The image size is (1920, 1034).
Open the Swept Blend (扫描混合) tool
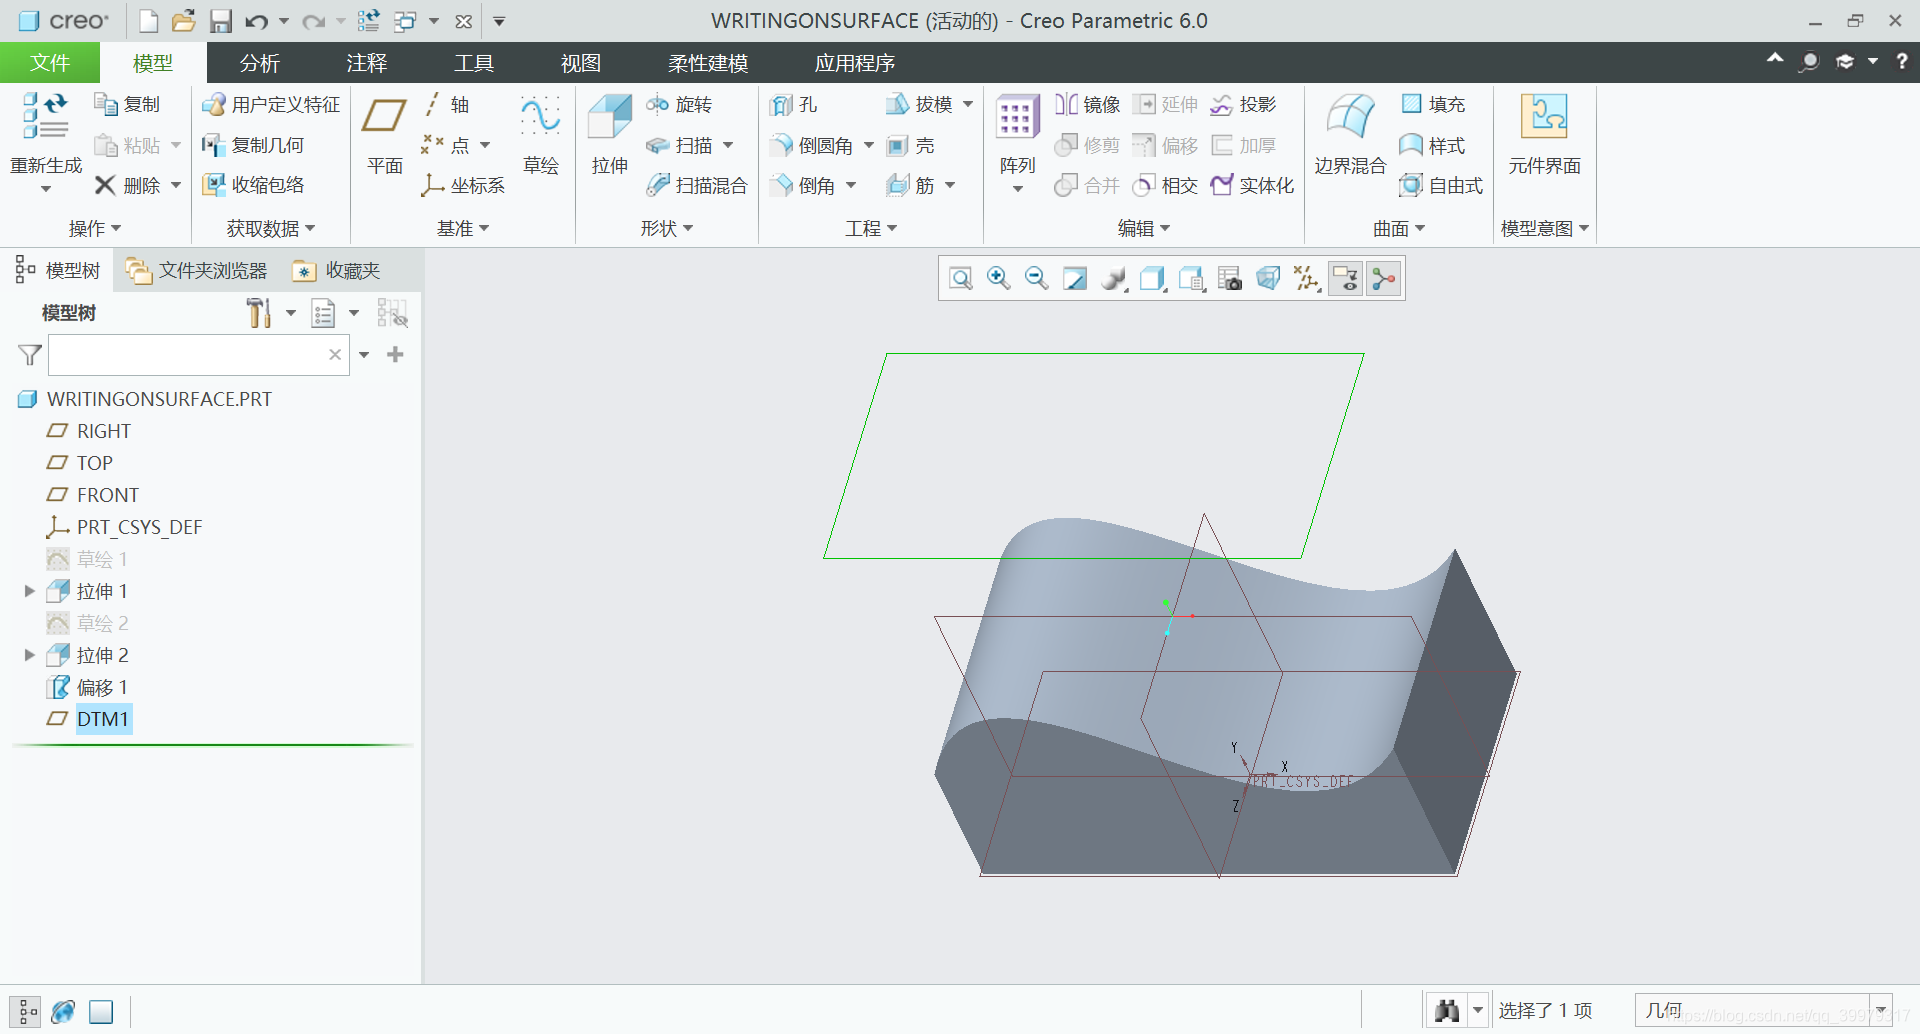click(x=697, y=185)
